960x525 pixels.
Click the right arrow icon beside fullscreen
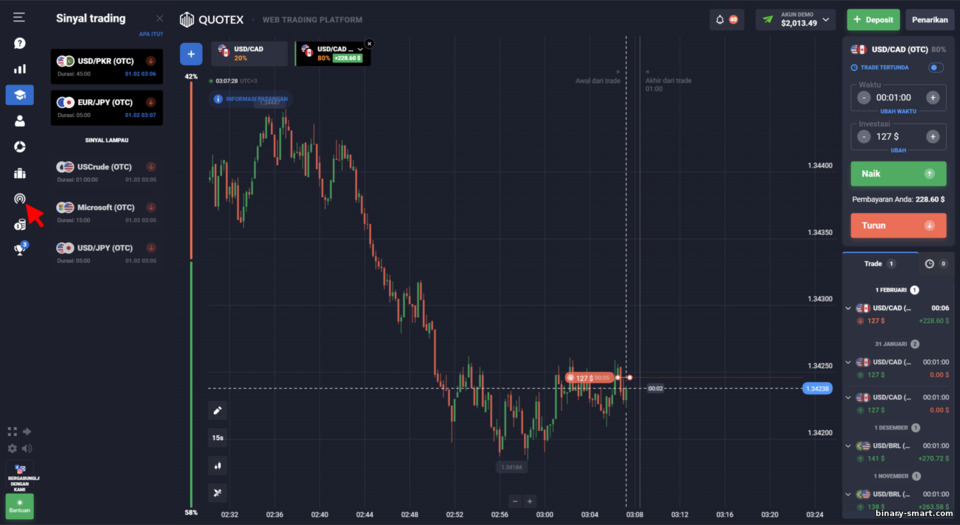27,431
